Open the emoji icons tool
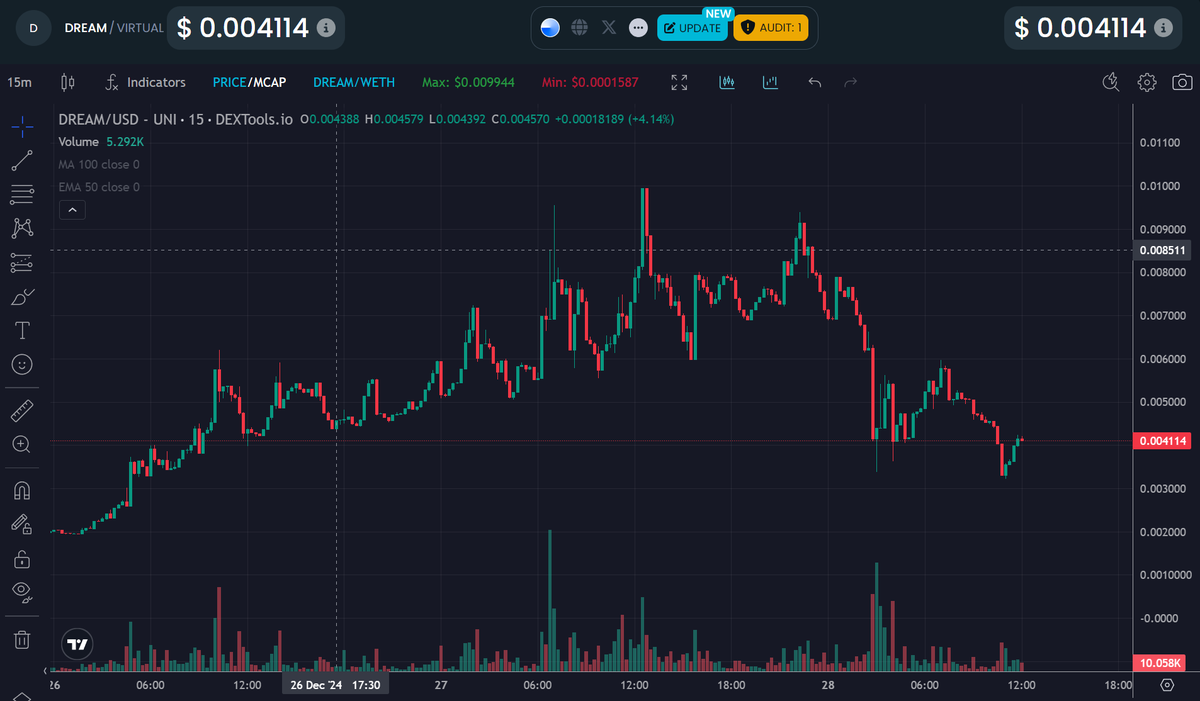The height and width of the screenshot is (701, 1200). click(22, 364)
